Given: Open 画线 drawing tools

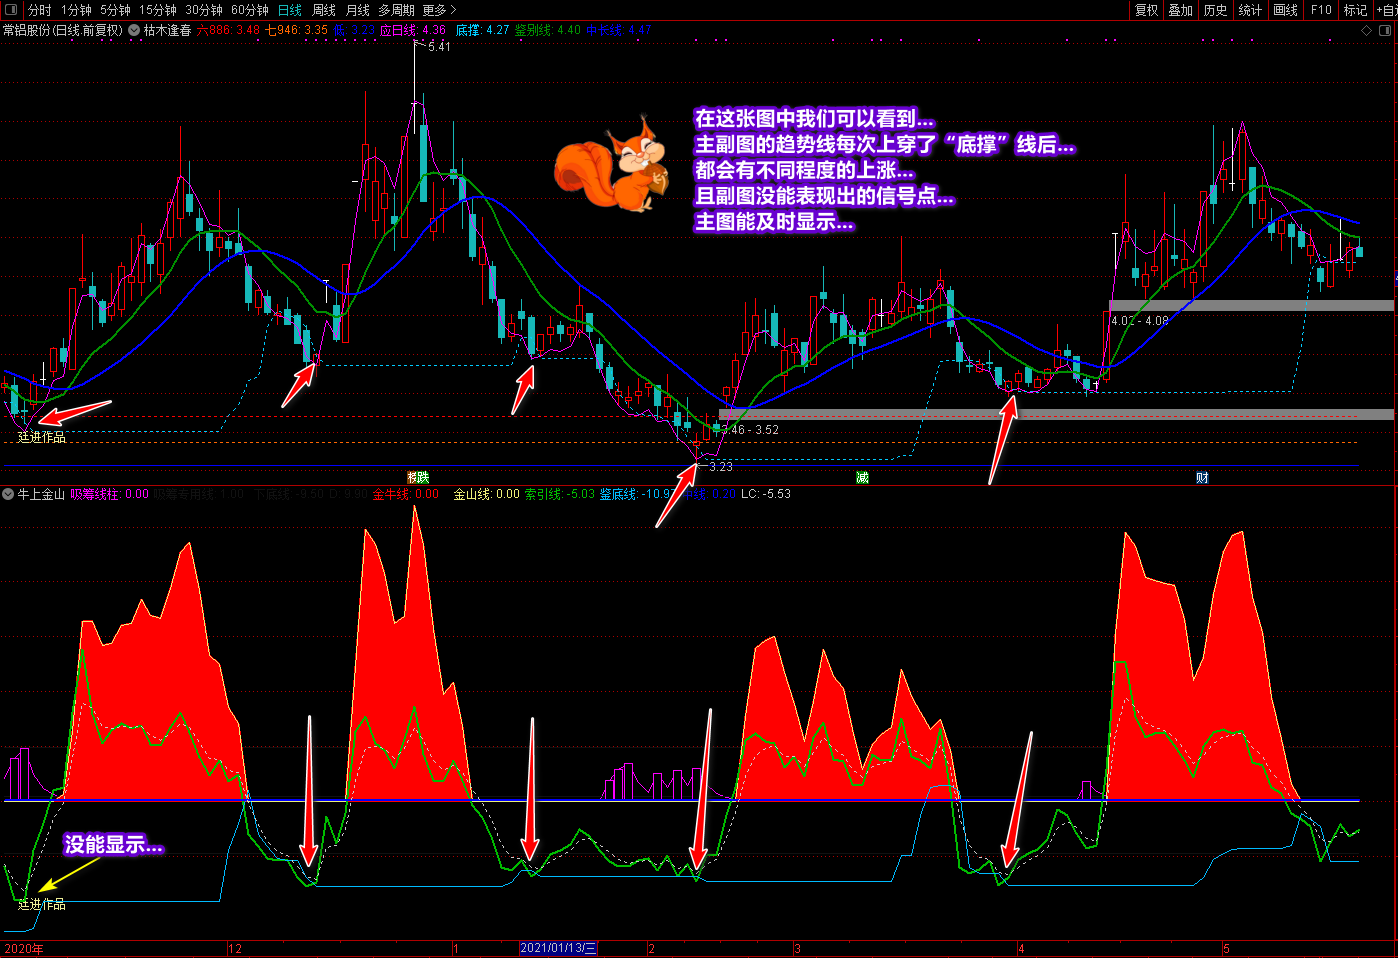Looking at the screenshot, I should click(1285, 10).
